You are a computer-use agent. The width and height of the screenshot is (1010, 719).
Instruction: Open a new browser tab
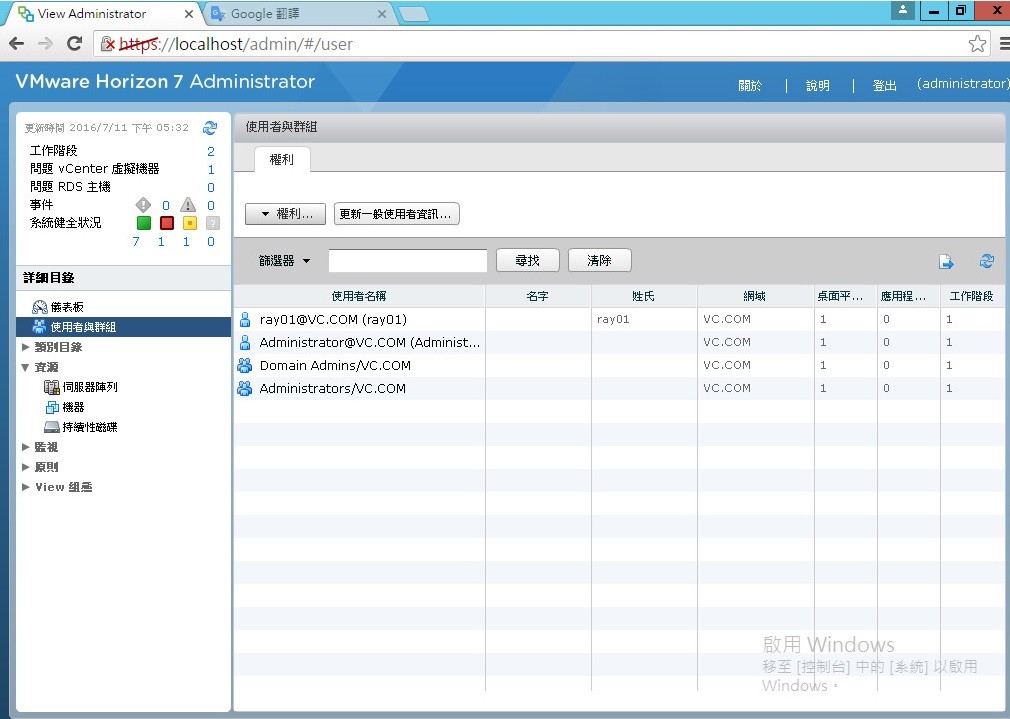click(x=414, y=14)
